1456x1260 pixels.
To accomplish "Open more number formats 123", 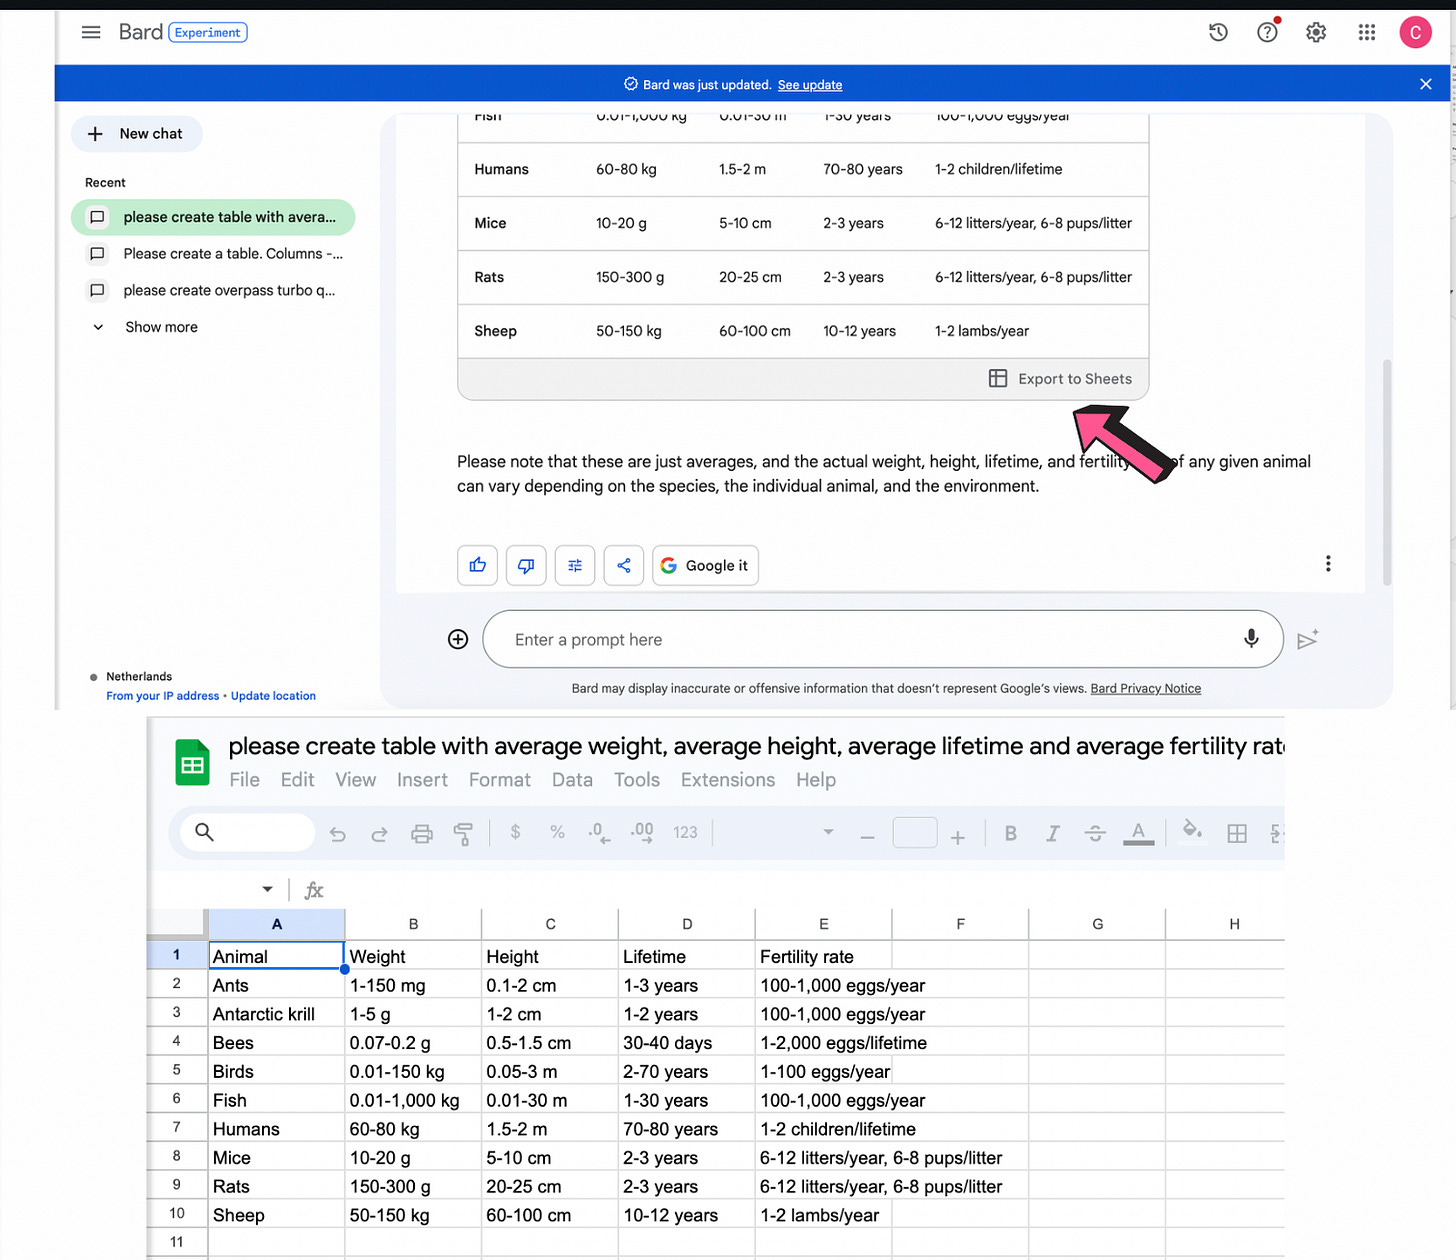I will (x=685, y=832).
